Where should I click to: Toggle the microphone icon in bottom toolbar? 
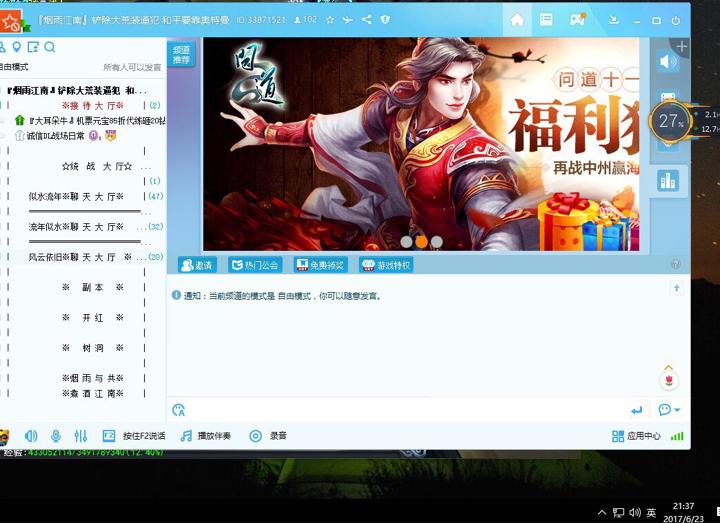pos(56,436)
